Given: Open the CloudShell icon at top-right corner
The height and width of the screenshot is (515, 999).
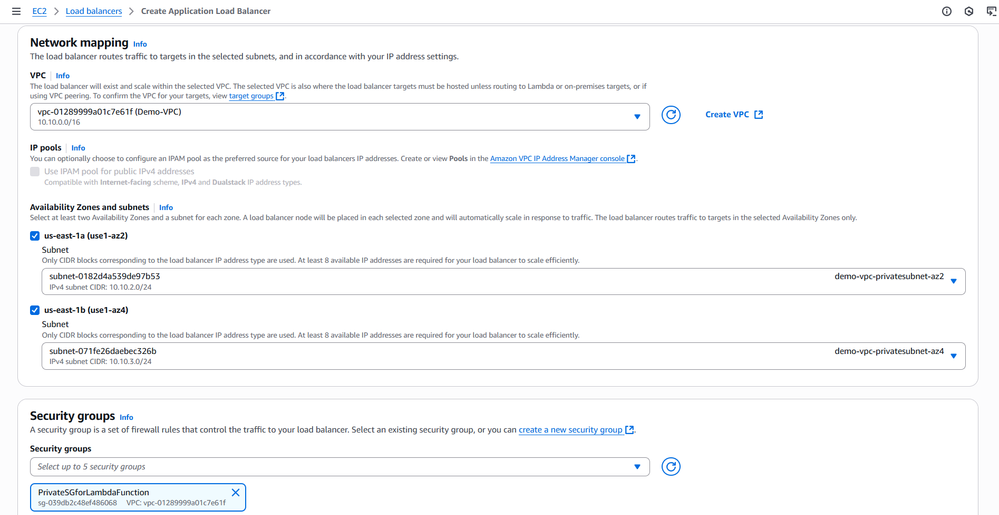Looking at the screenshot, I should click(x=991, y=11).
